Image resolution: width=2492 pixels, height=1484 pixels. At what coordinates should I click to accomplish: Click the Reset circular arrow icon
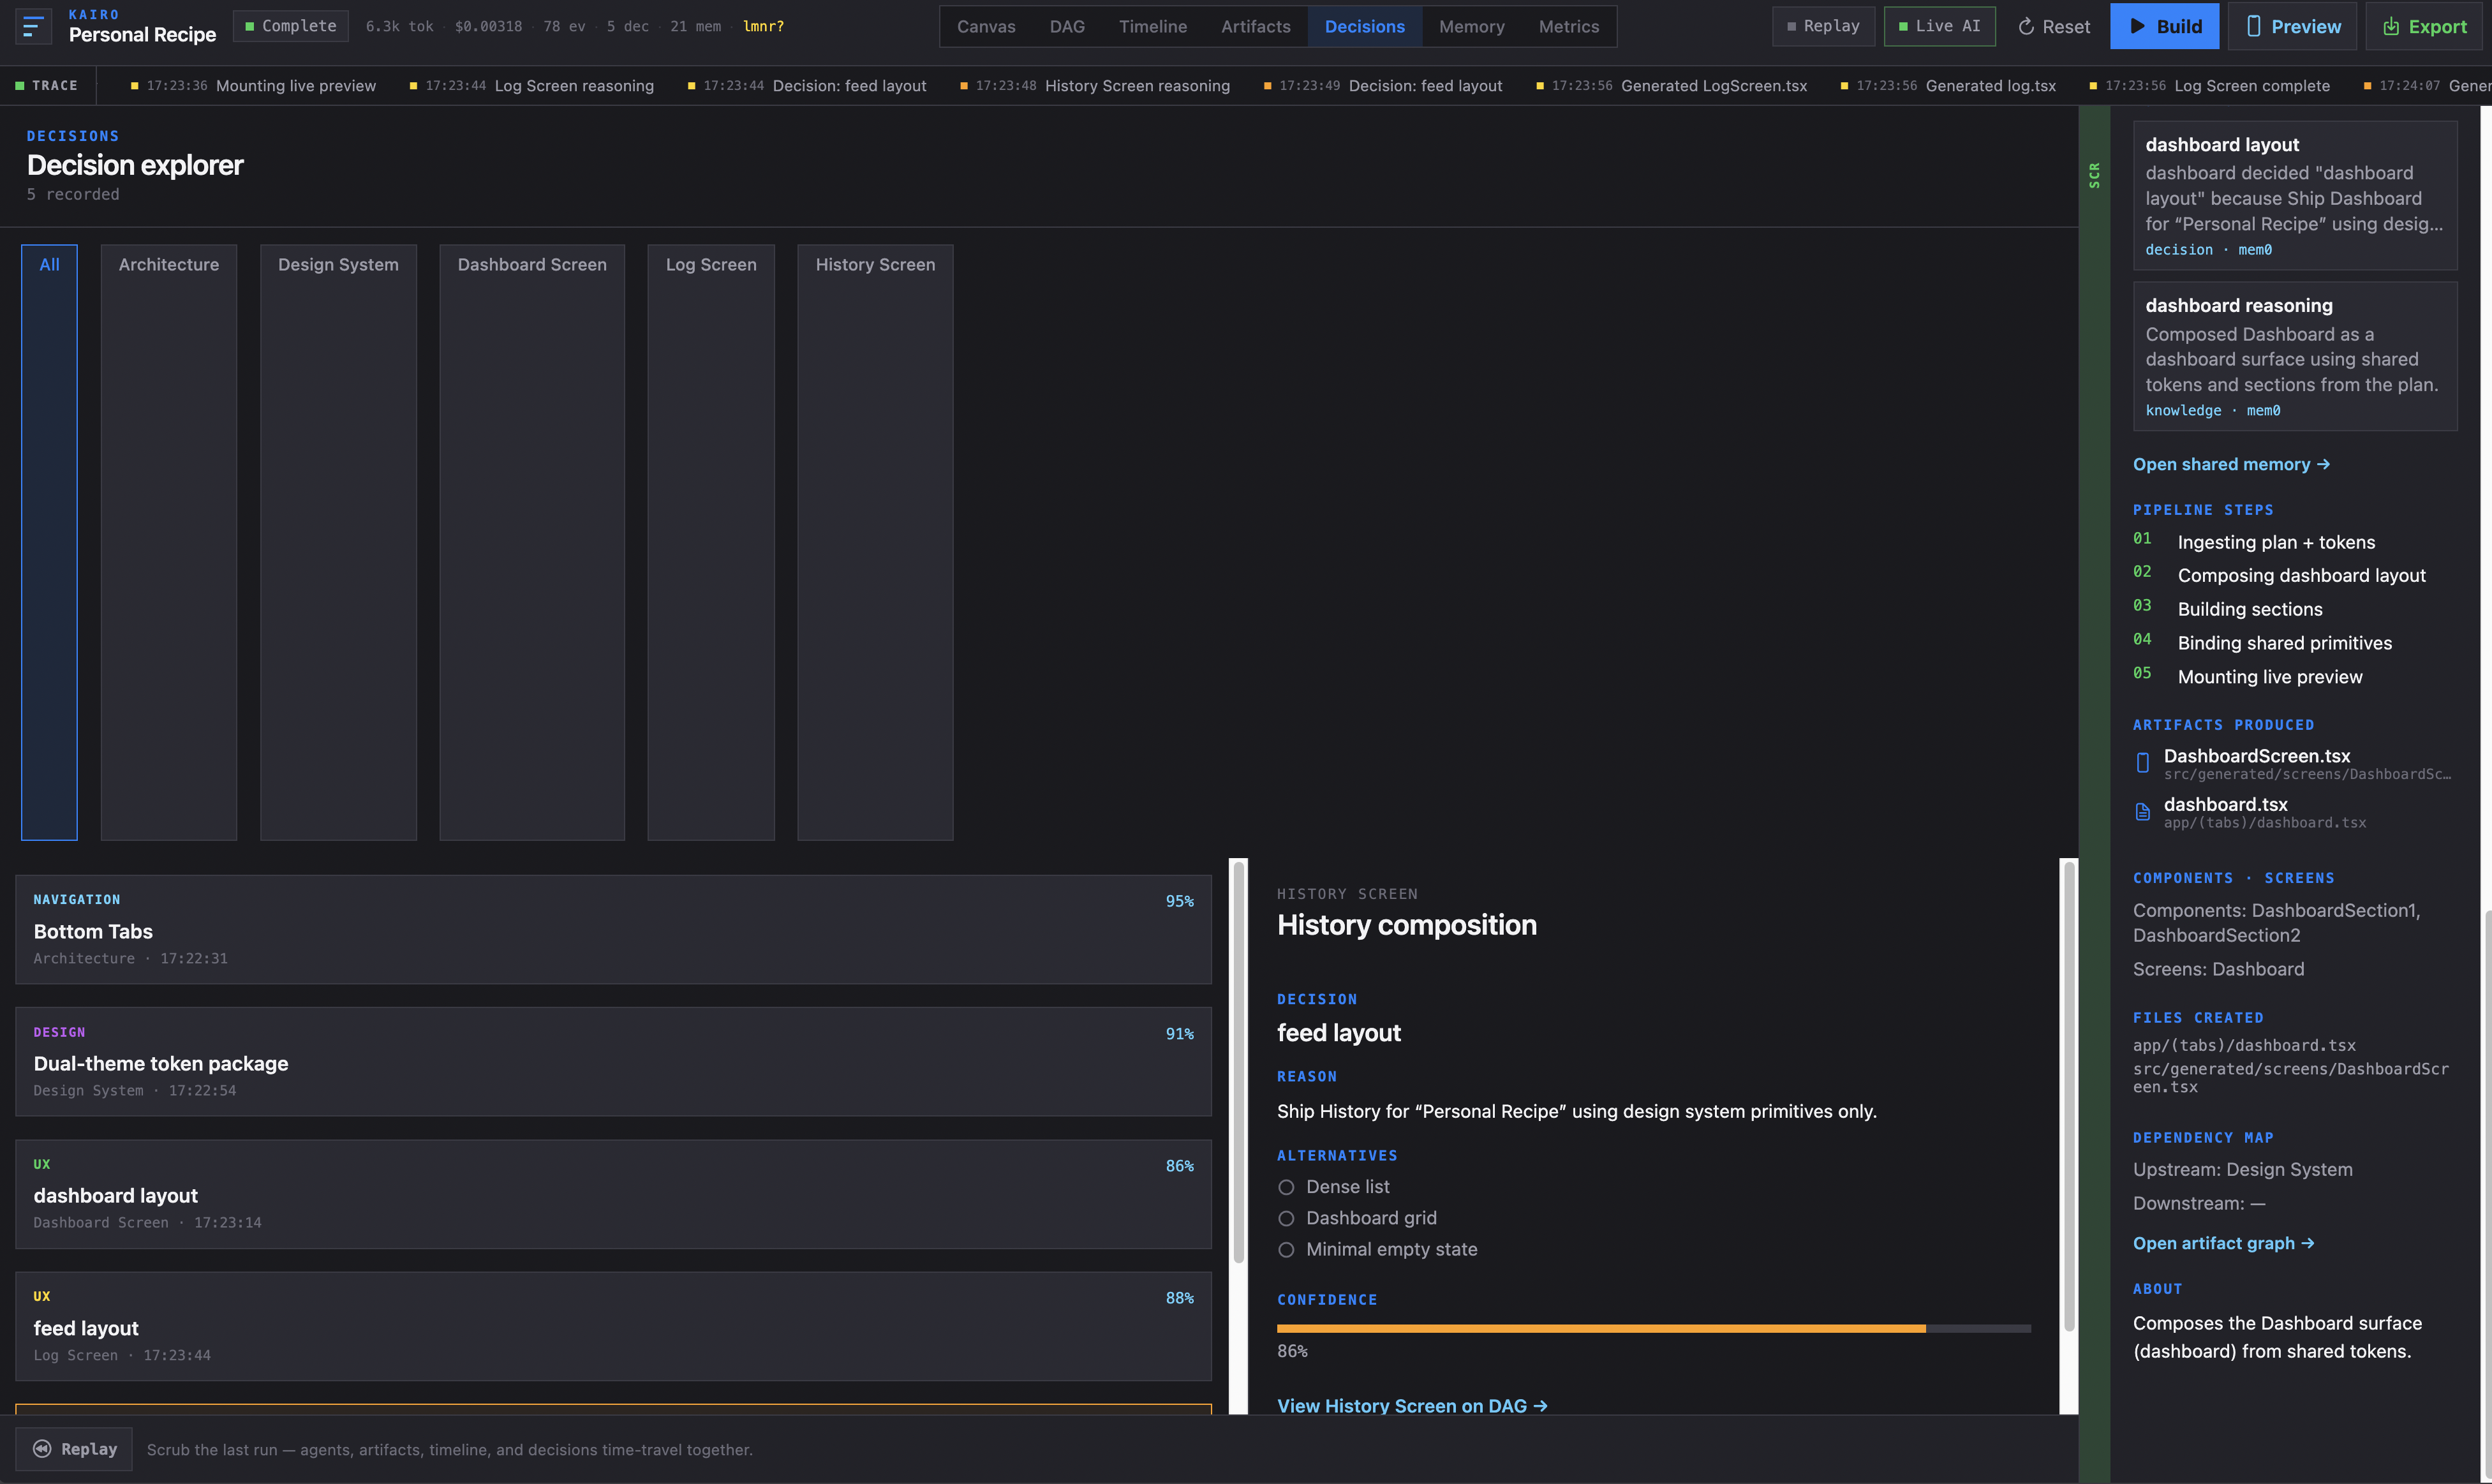(x=2026, y=27)
